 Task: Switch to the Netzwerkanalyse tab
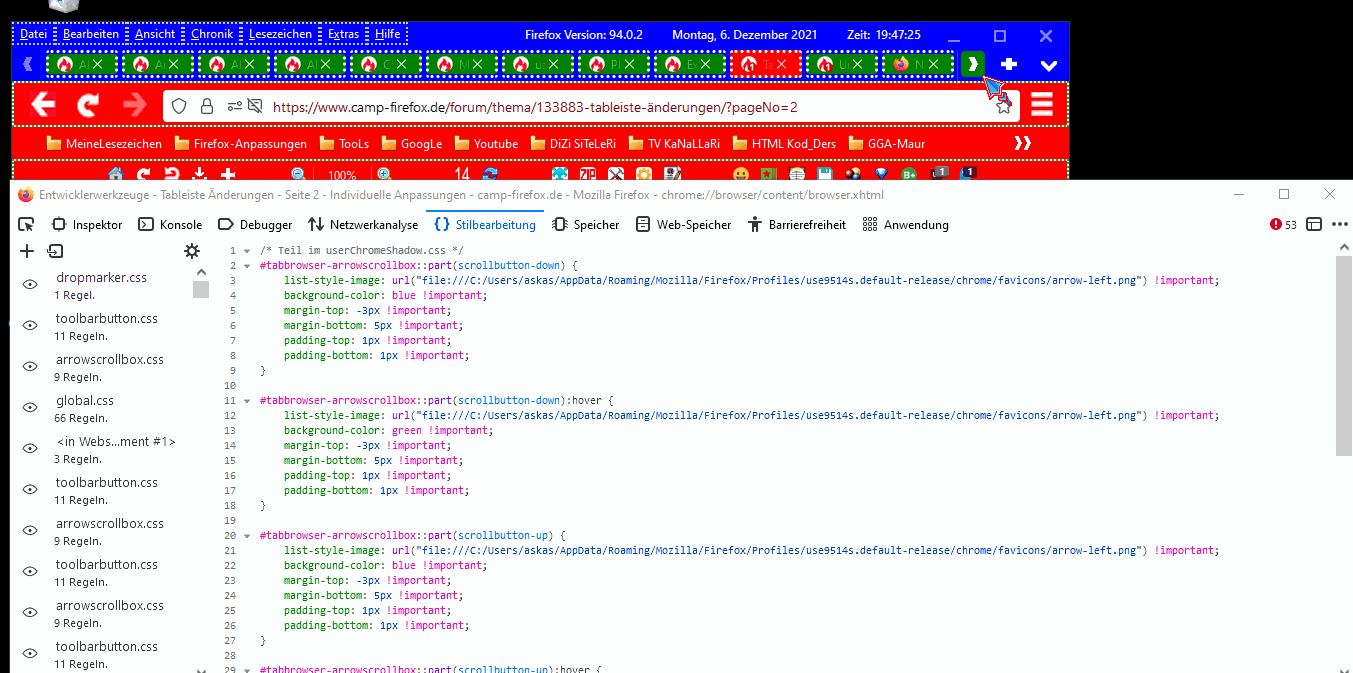pyautogui.click(x=363, y=225)
